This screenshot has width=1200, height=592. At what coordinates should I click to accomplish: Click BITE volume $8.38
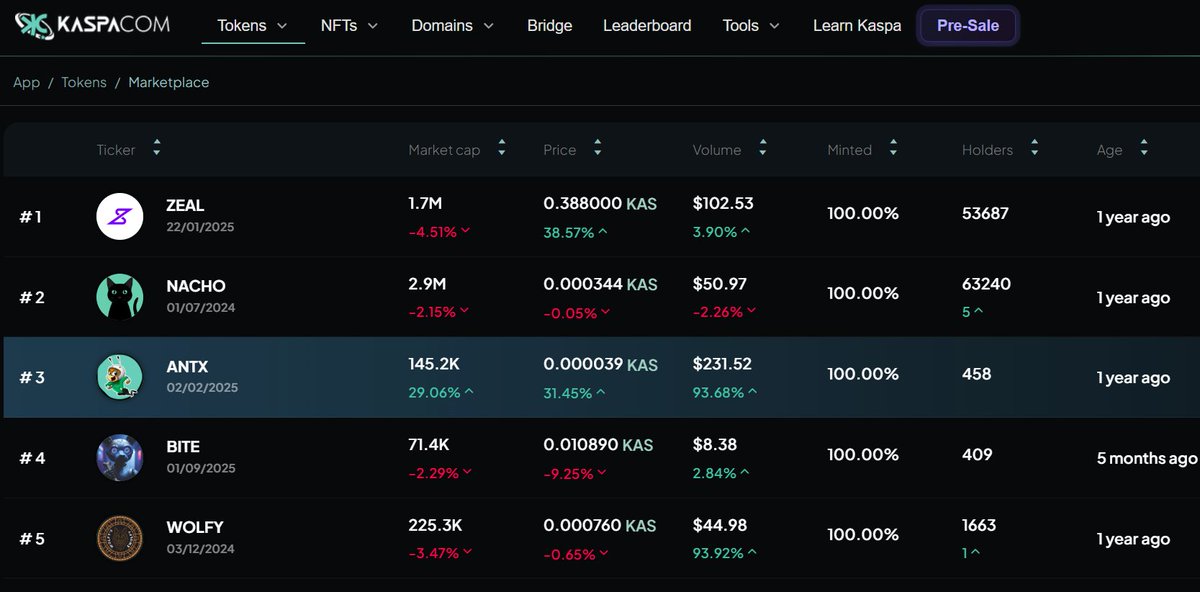(715, 445)
